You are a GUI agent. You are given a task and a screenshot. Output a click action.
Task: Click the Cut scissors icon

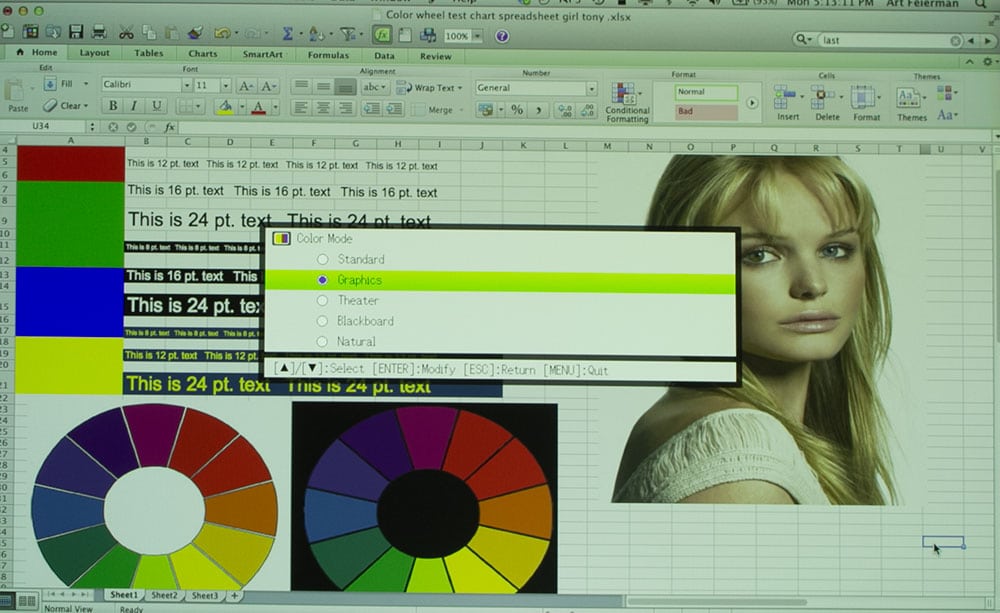click(126, 32)
